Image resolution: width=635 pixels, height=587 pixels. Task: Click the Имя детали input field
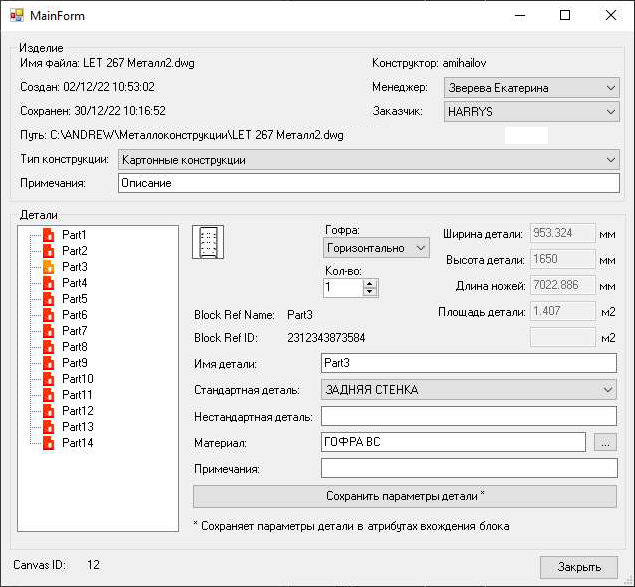click(468, 364)
